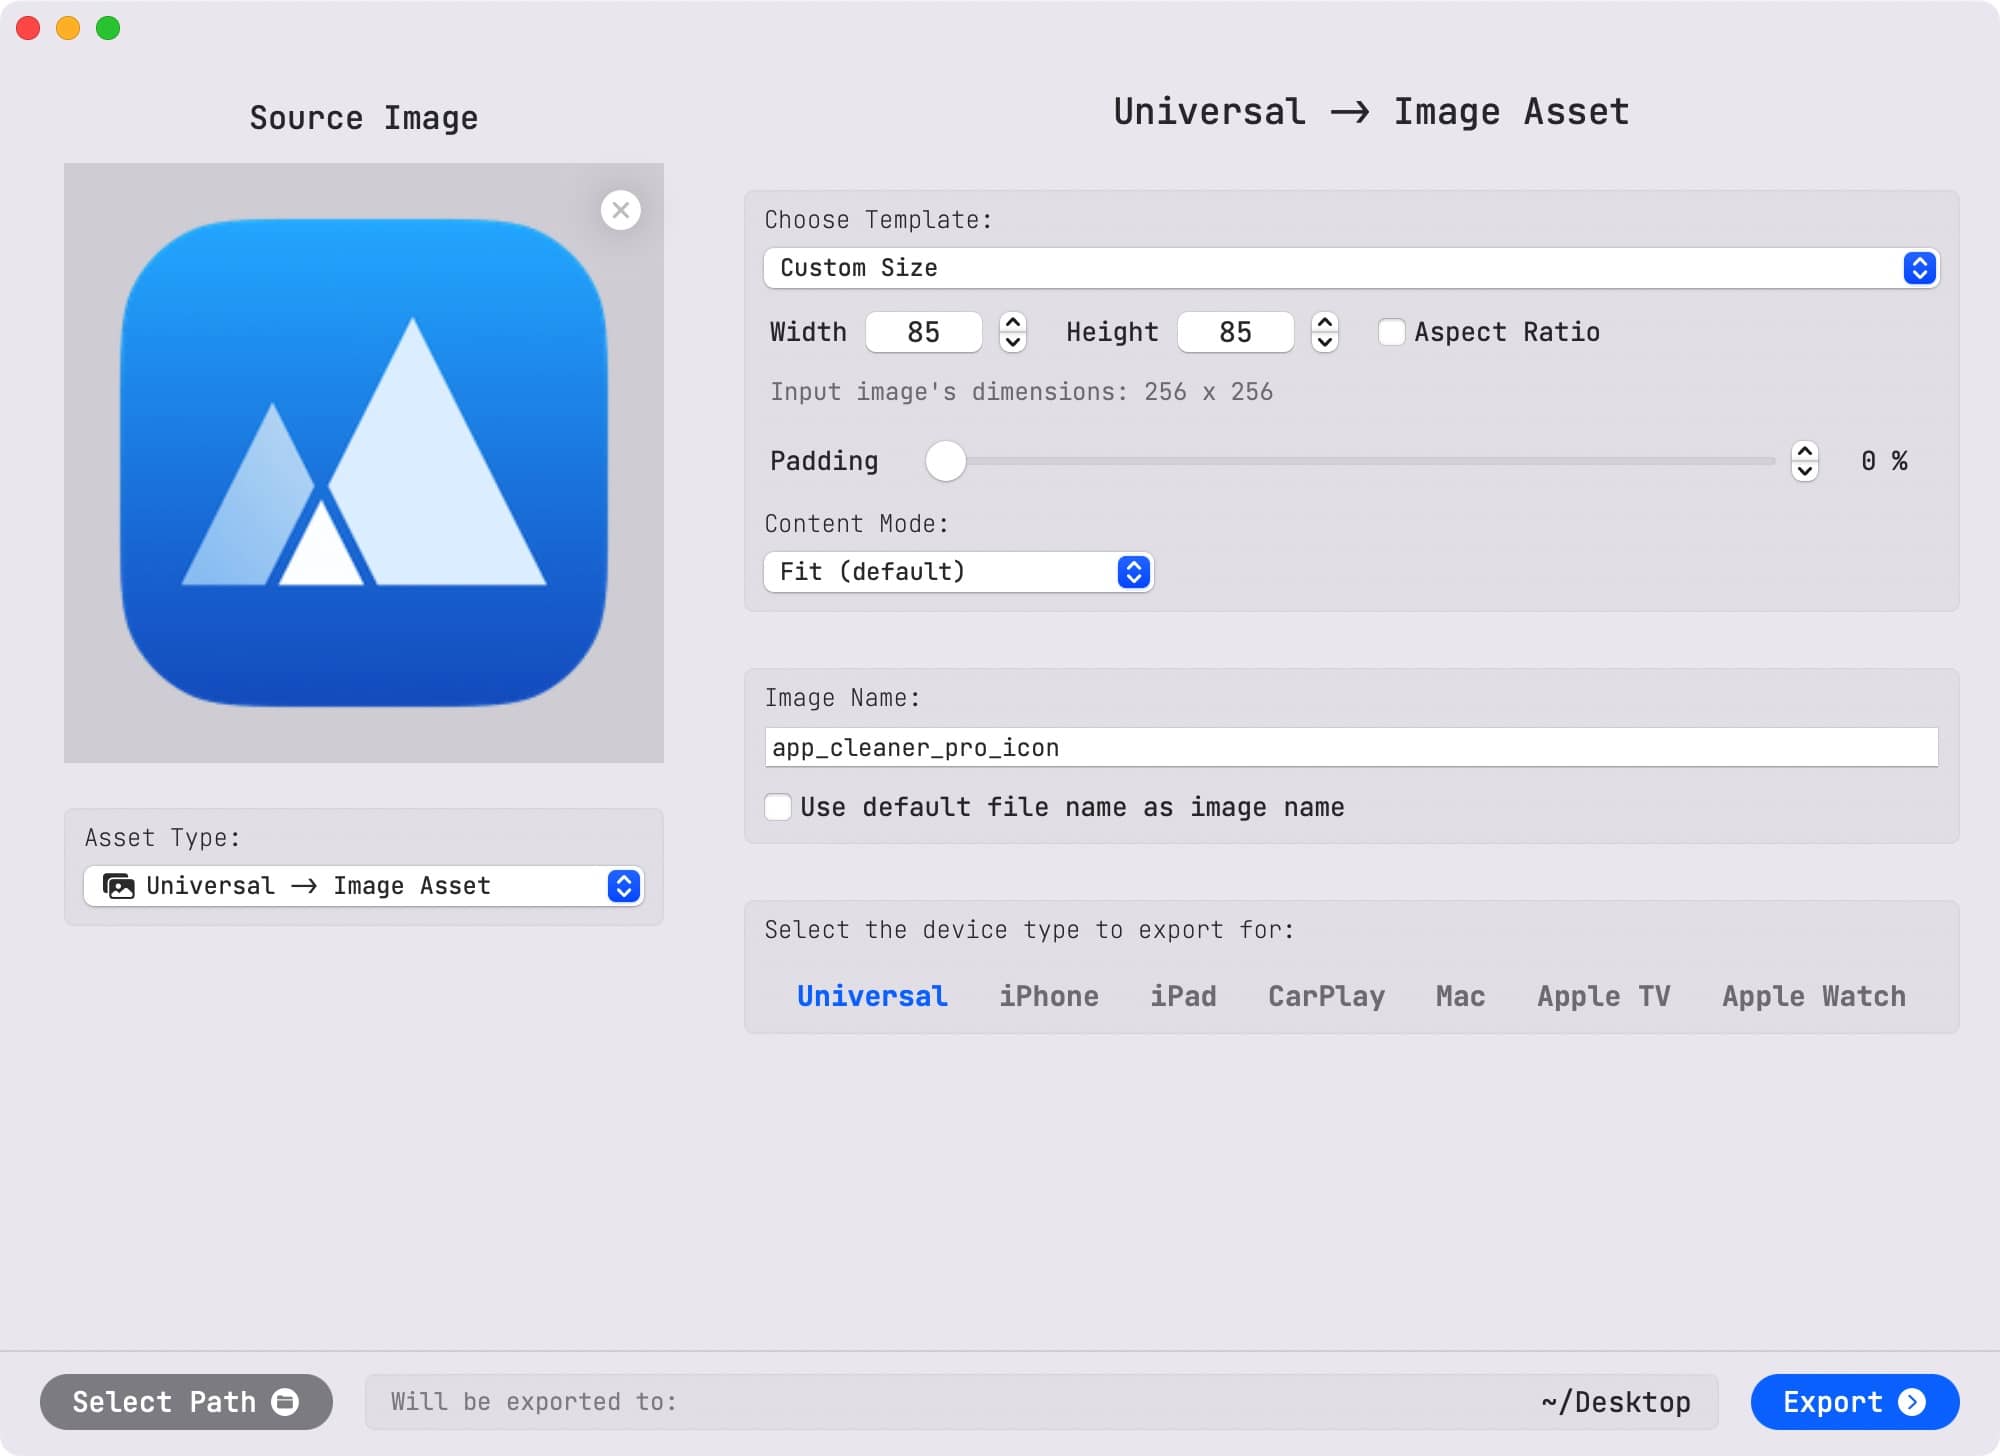Click the yellow minimize window button
Screen dimensions: 2000x1456
(68, 28)
